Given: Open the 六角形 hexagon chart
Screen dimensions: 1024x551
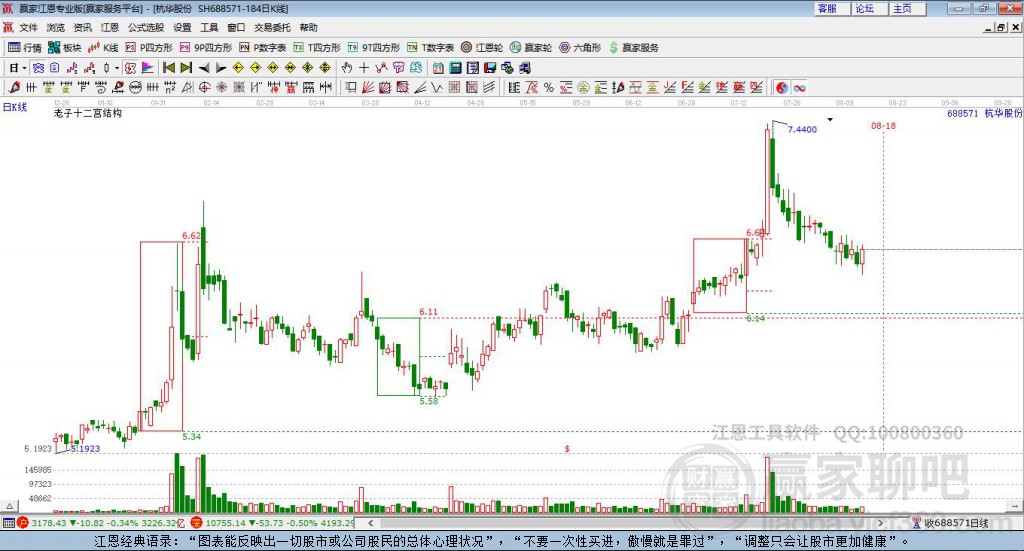Looking at the screenshot, I should tap(580, 48).
